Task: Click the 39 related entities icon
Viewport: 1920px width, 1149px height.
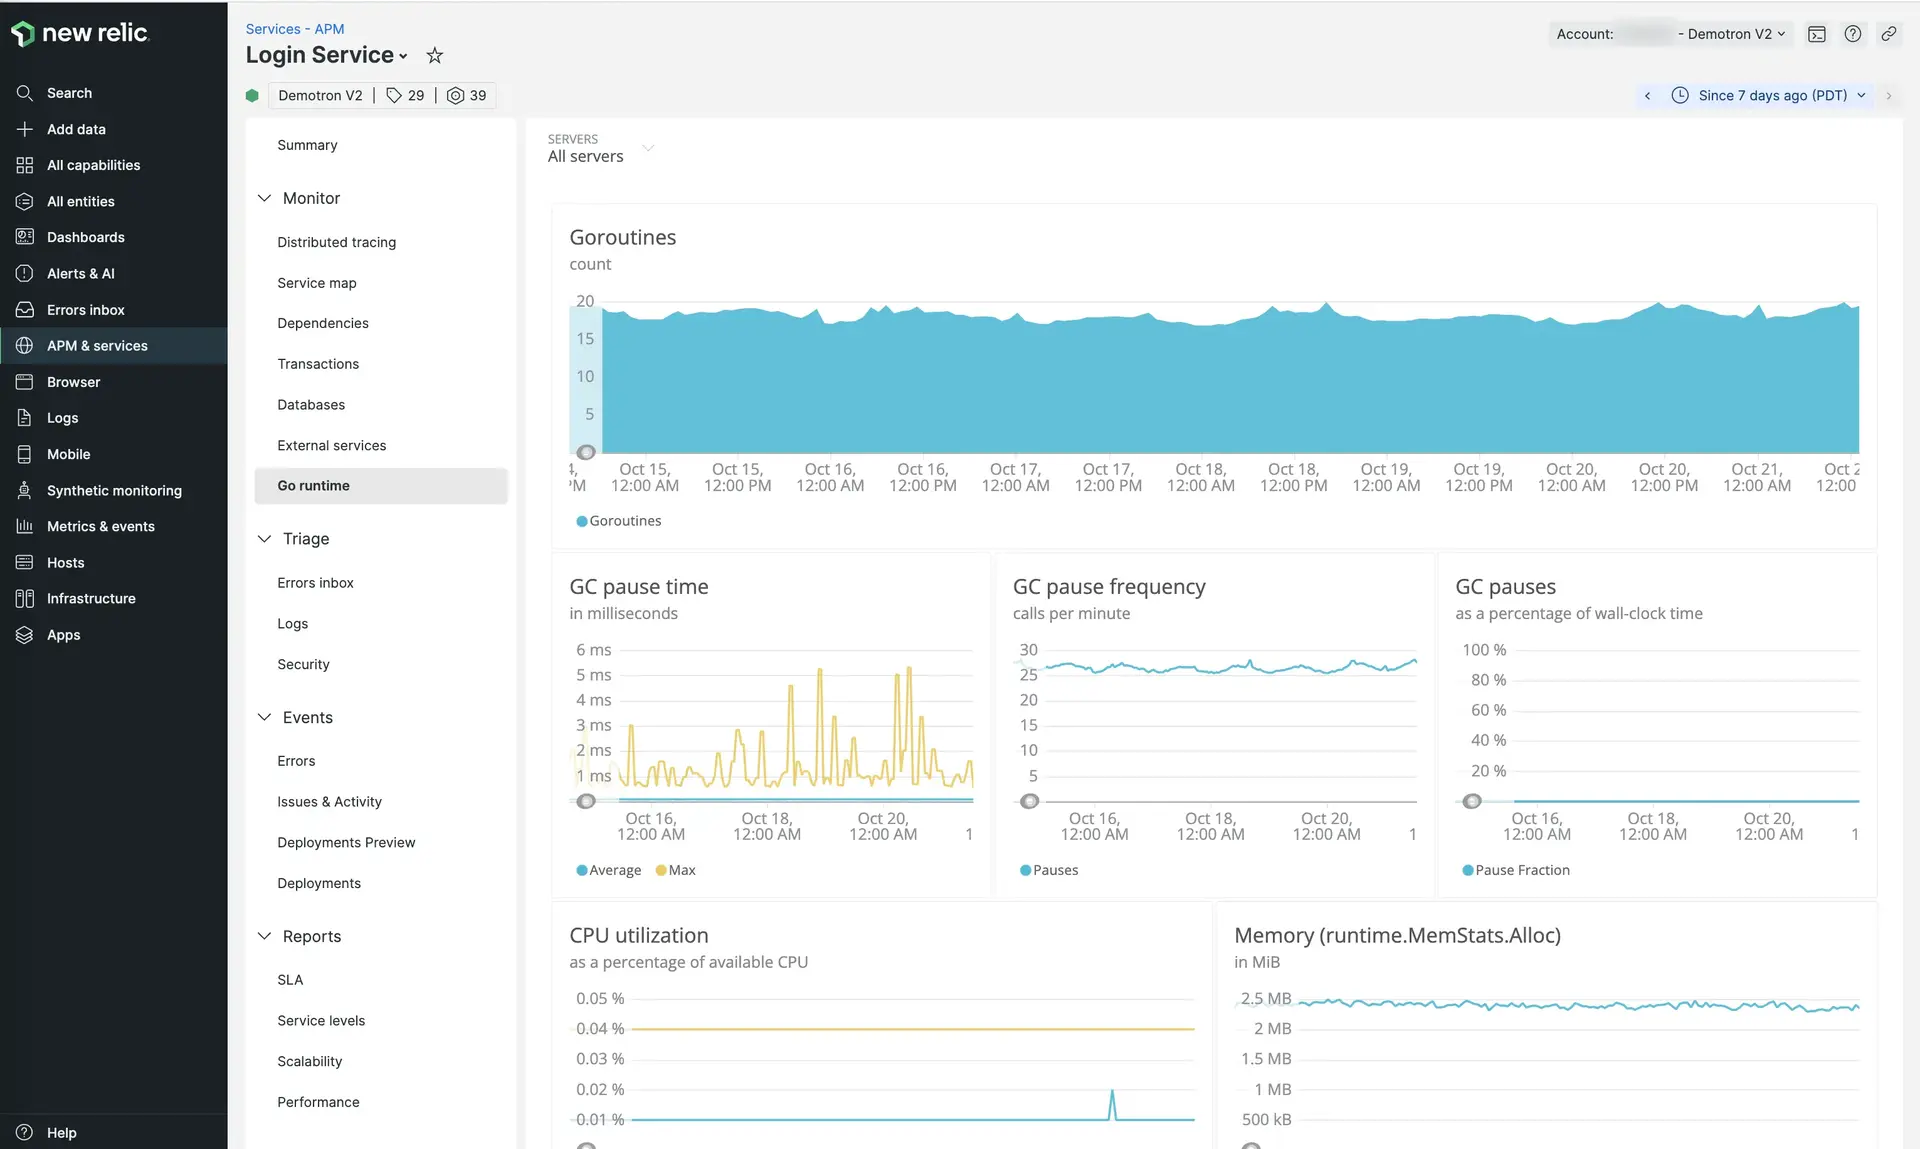Action: [466, 96]
